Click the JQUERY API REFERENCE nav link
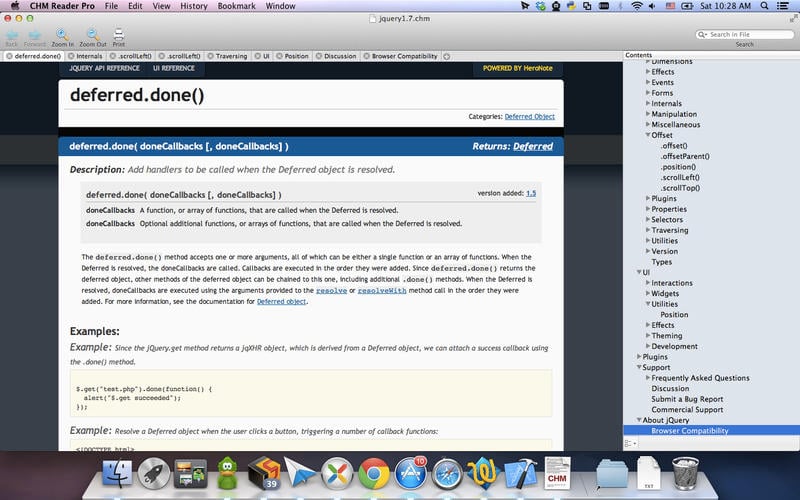The height and width of the screenshot is (500, 800). click(x=104, y=68)
